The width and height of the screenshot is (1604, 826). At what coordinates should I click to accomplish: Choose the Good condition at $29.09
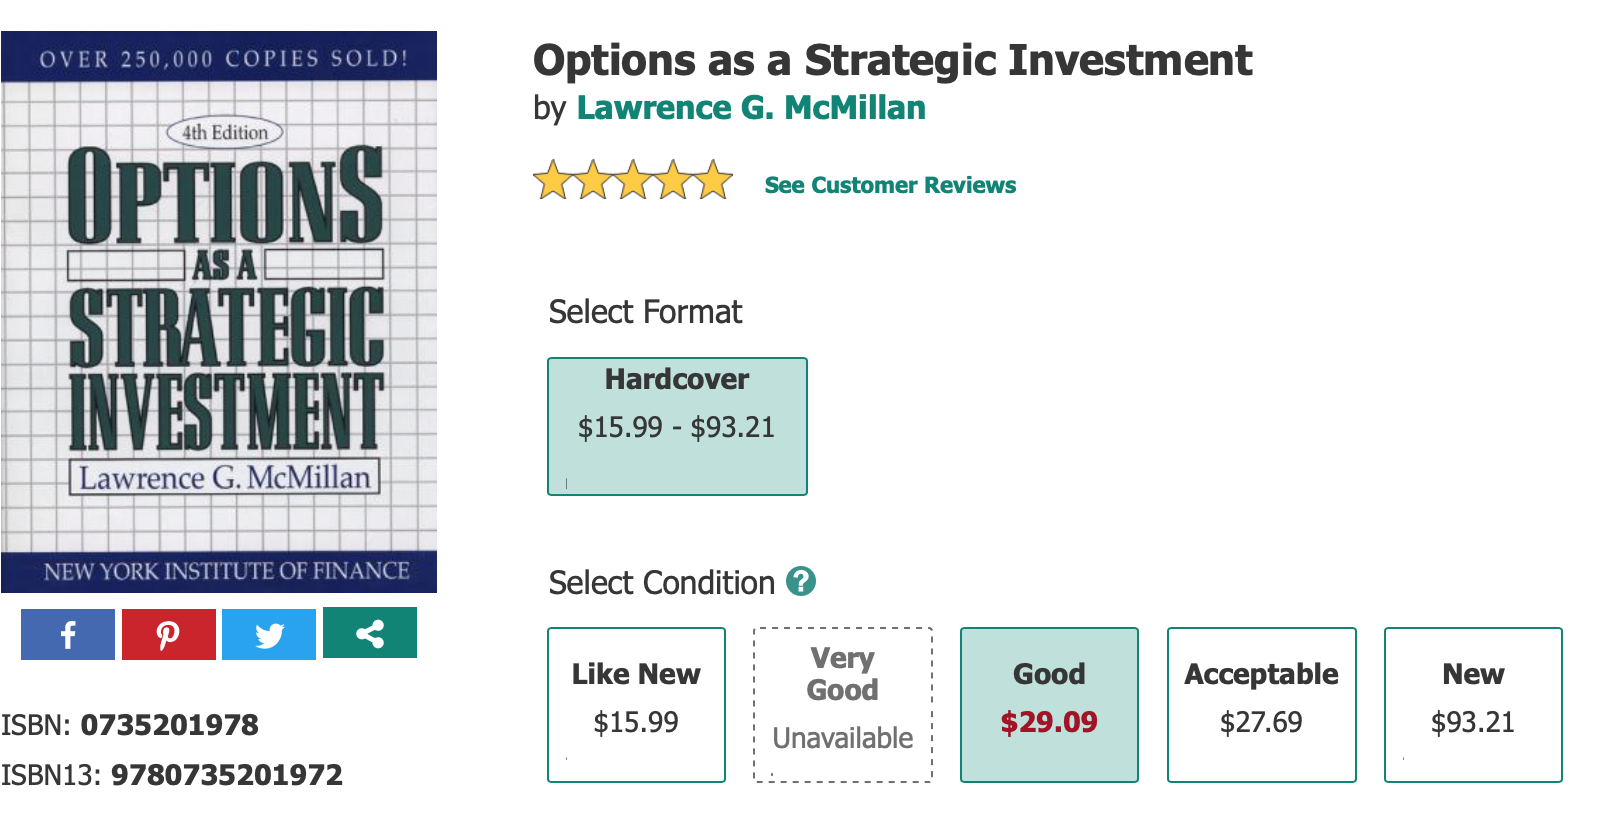click(1049, 704)
